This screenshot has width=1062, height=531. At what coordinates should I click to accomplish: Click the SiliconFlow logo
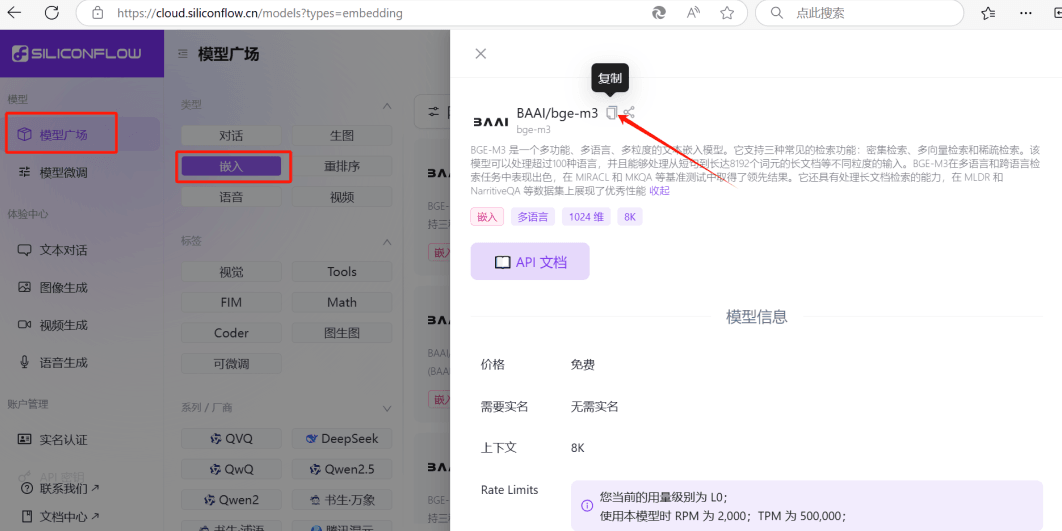coord(77,54)
